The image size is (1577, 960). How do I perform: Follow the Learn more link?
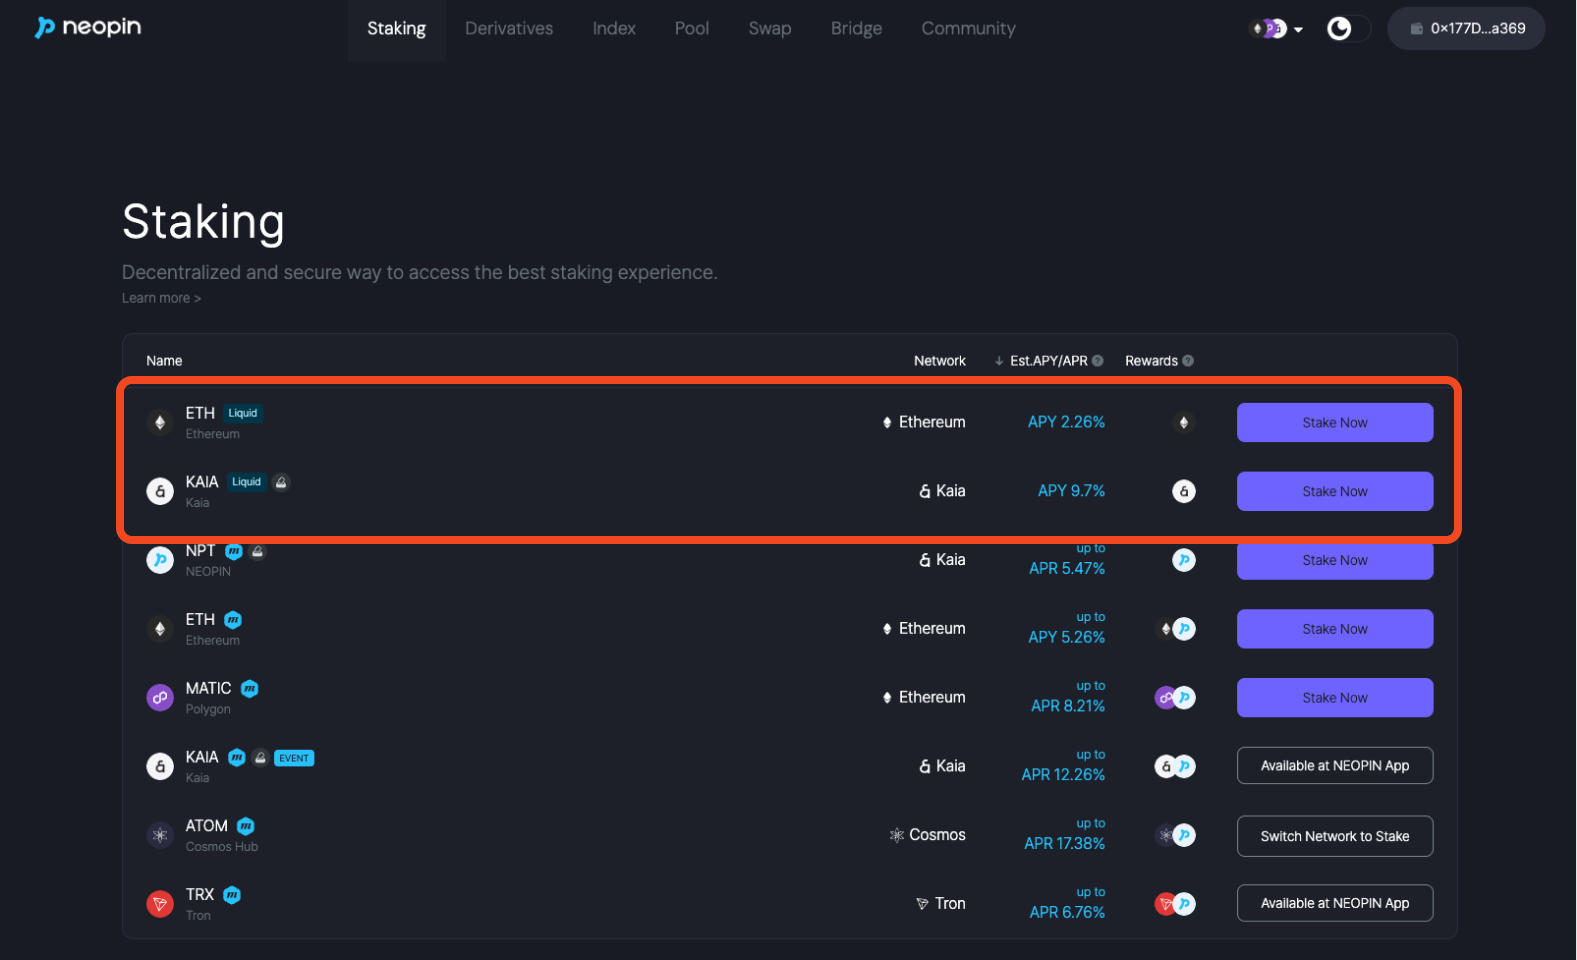pos(161,298)
